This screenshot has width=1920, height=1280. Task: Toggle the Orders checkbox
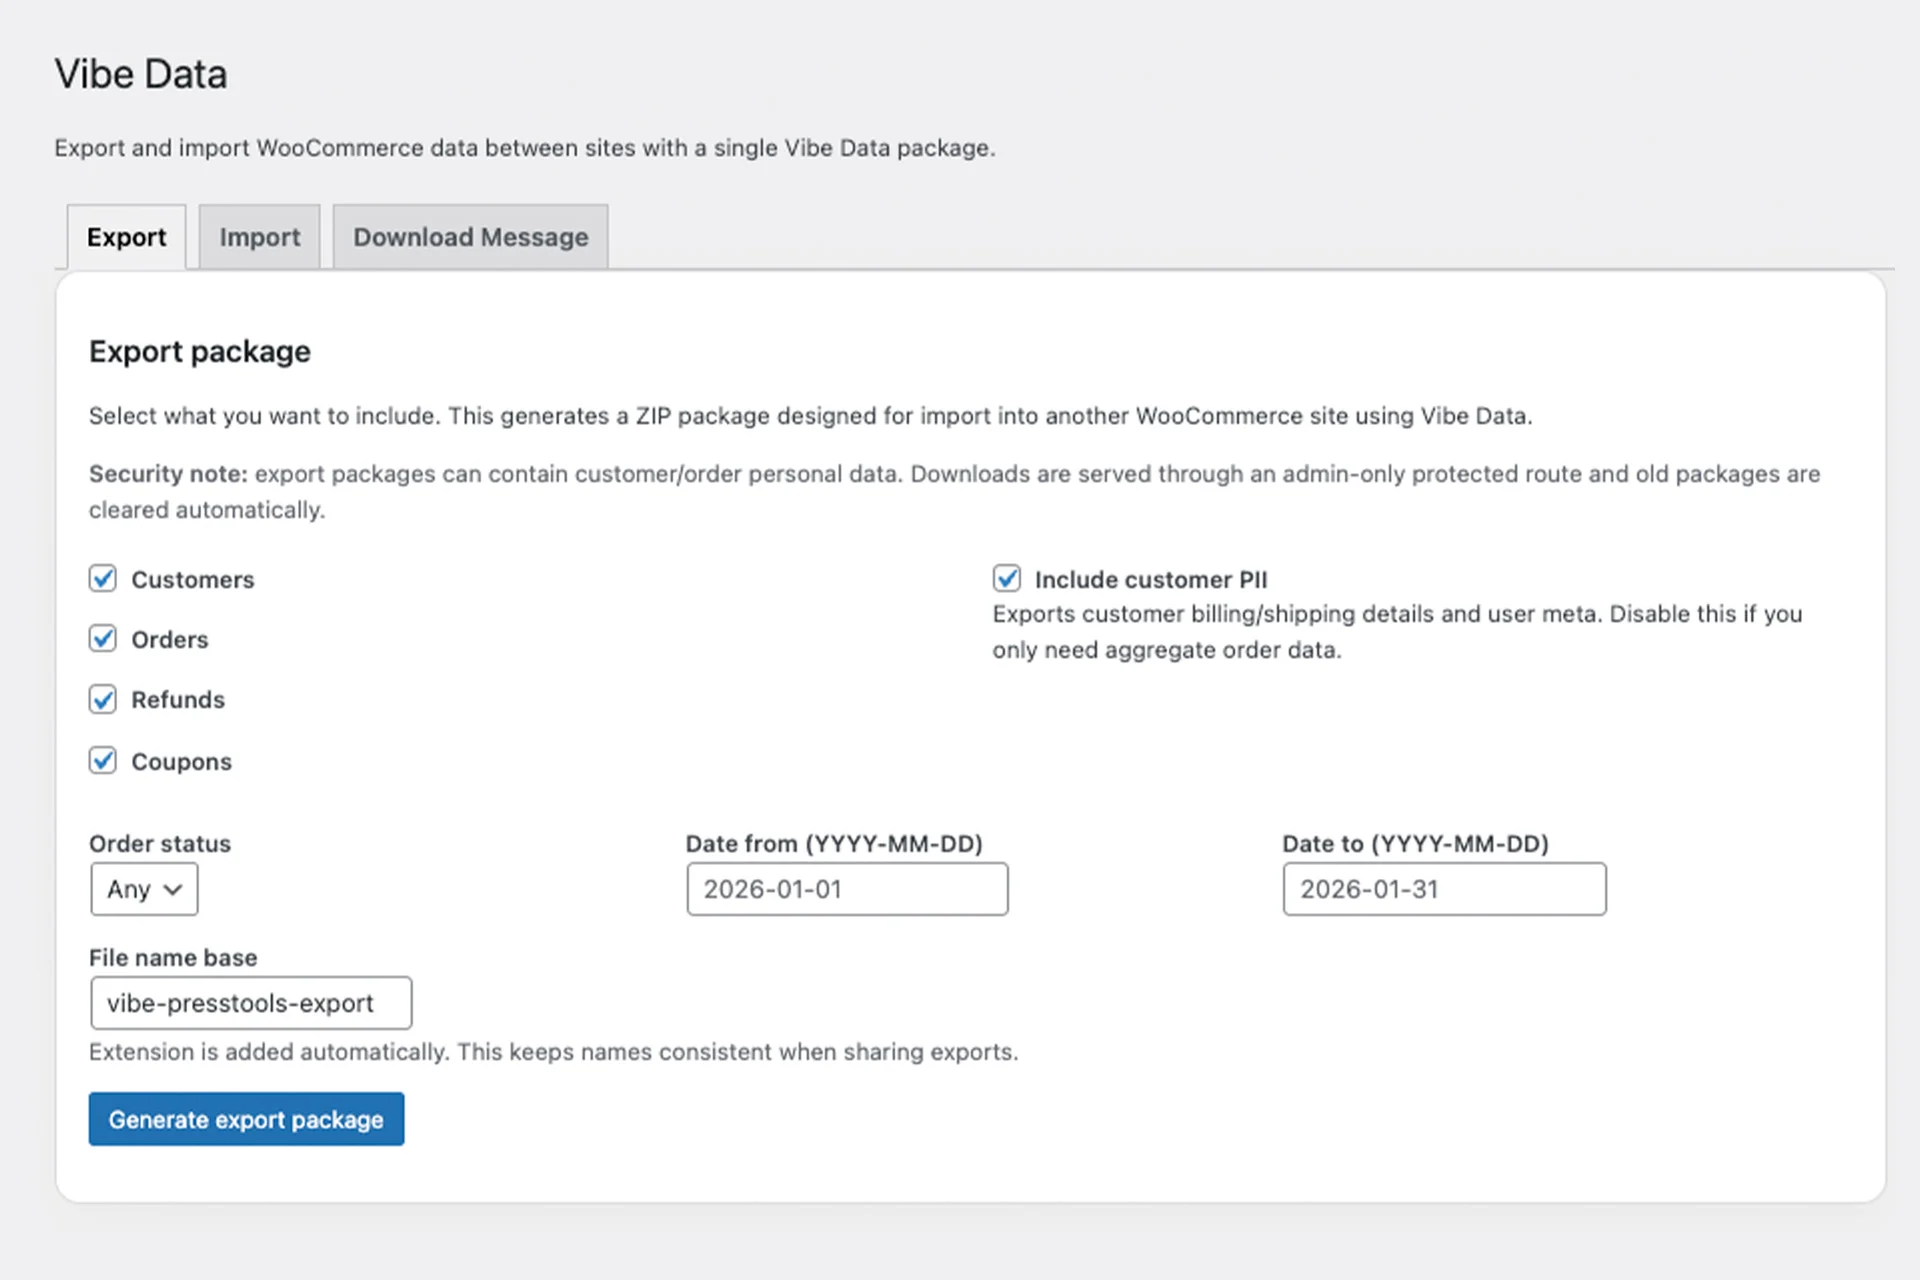click(103, 639)
